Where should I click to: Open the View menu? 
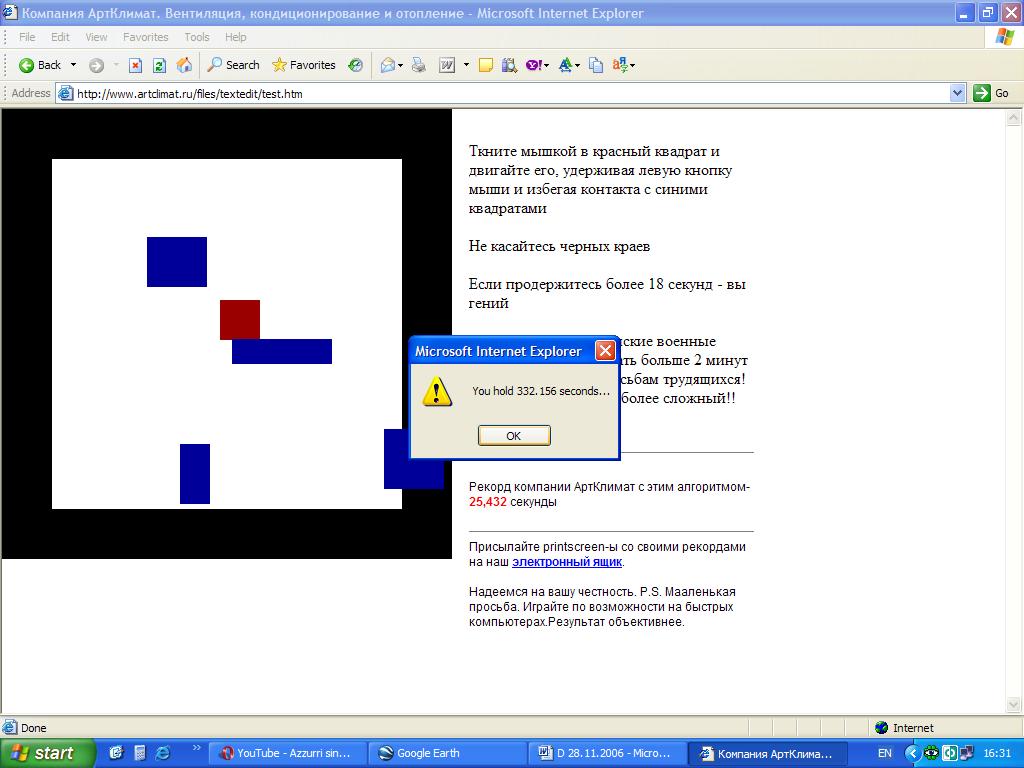[x=96, y=37]
